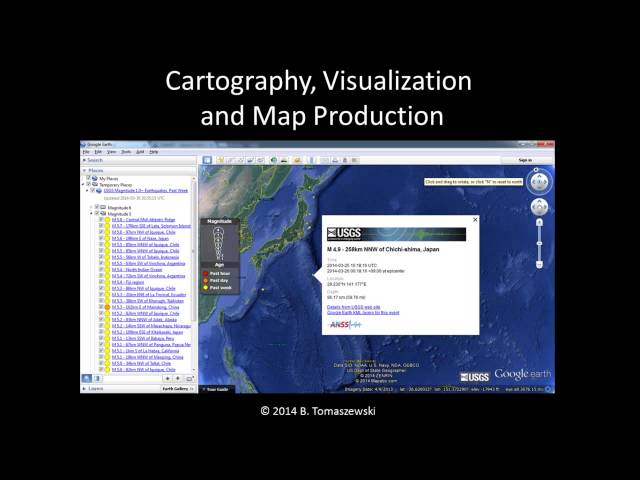Open the Adak, Alaska earthquake entry link
This screenshot has height=480, width=640.
144,320
